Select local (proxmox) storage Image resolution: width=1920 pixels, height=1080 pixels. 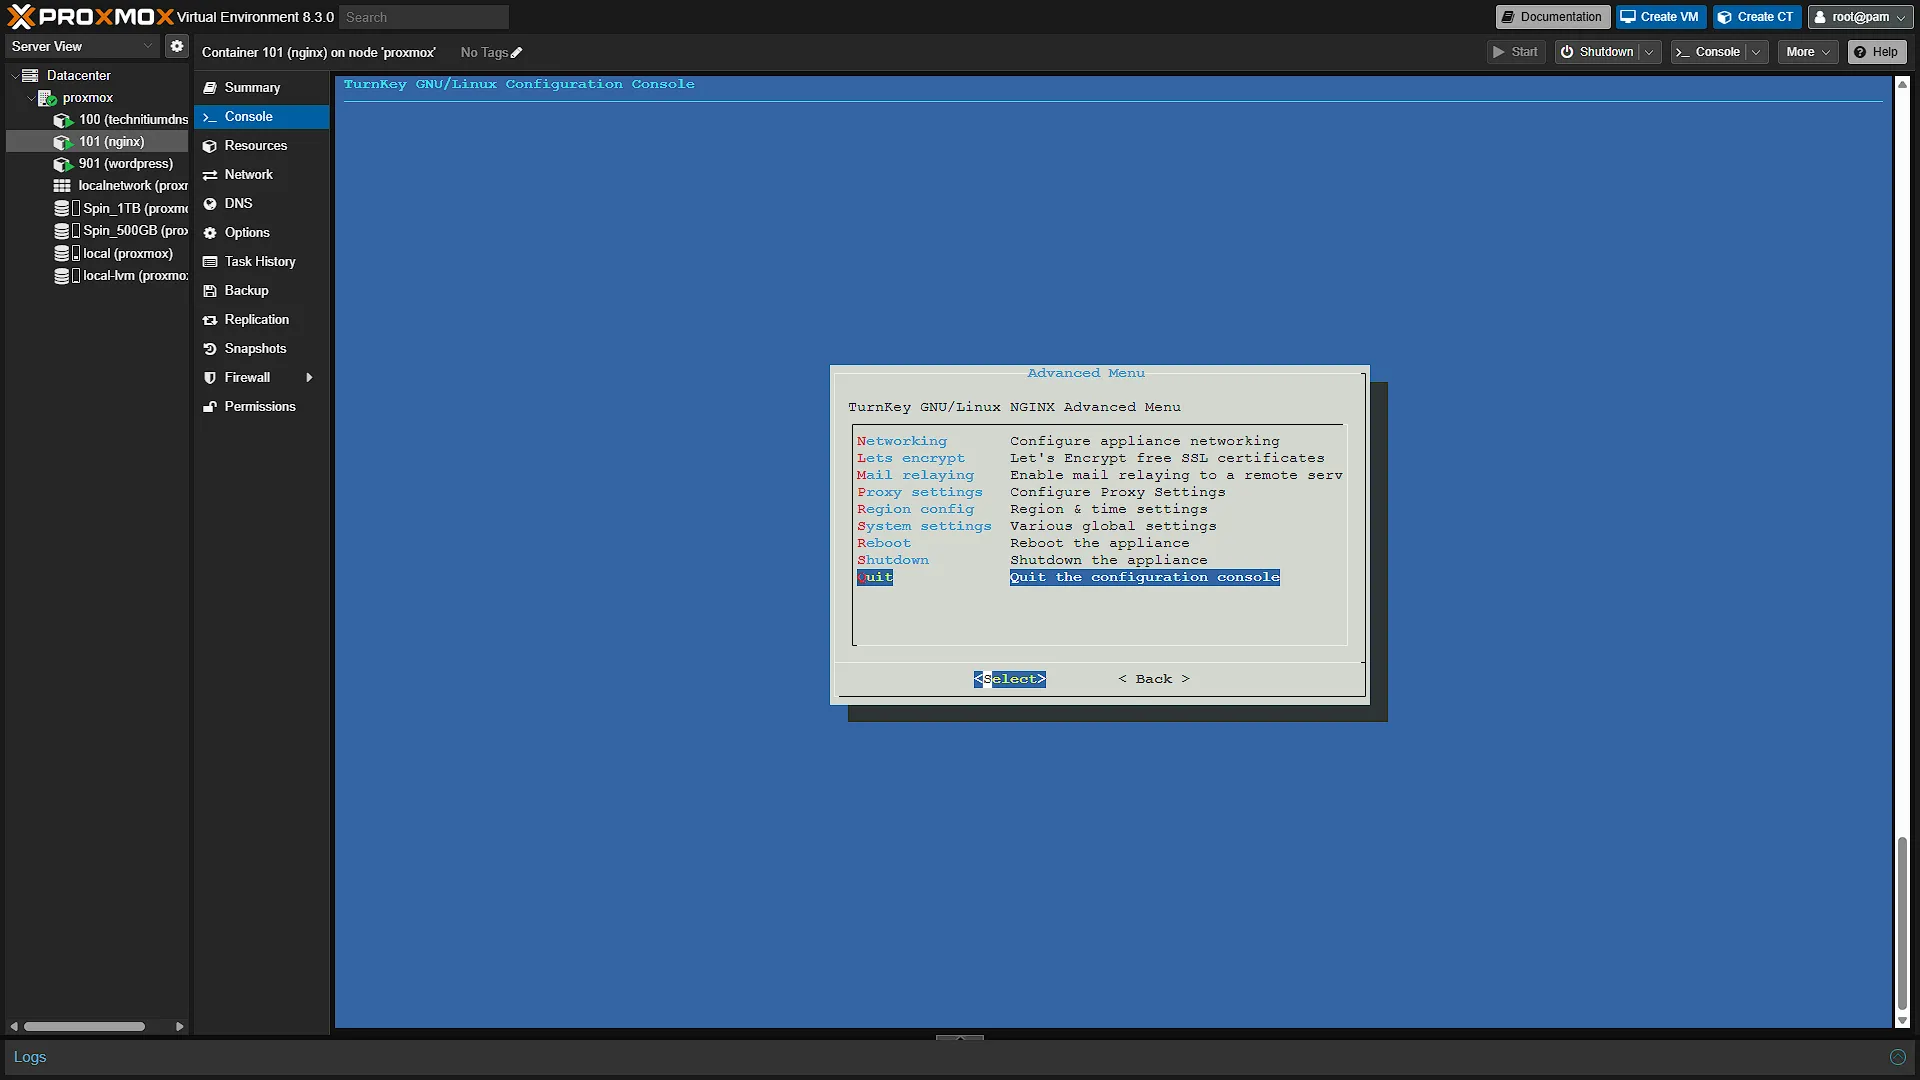[x=113, y=254]
